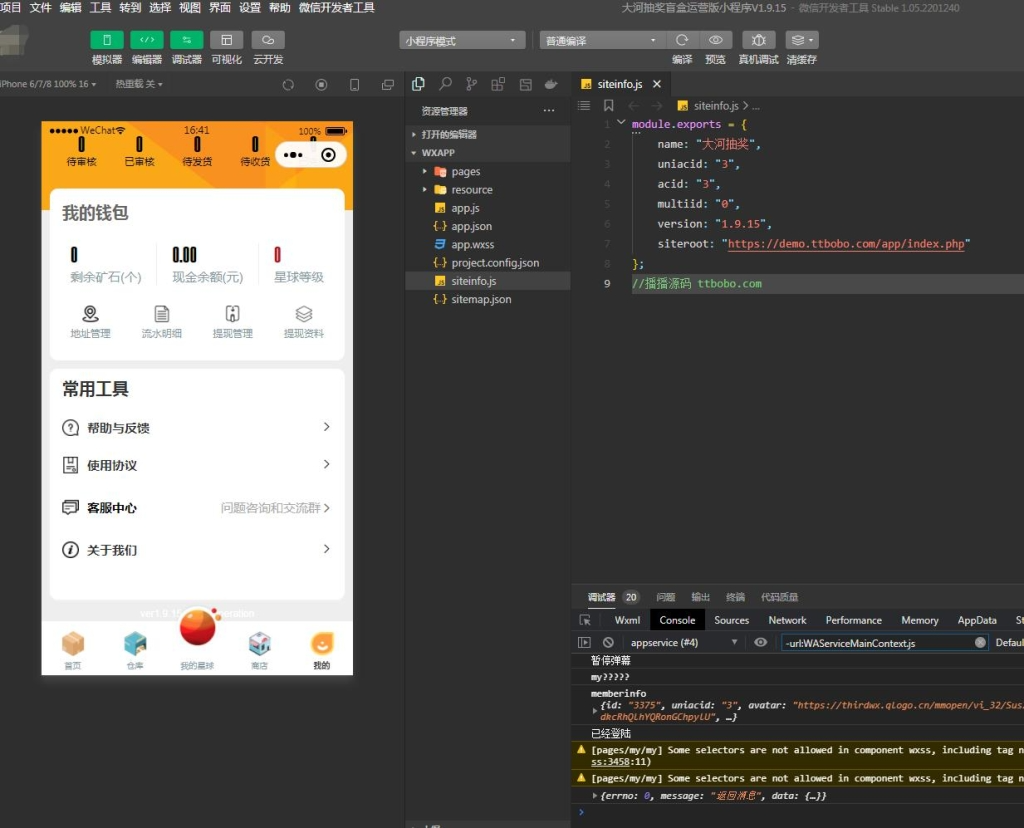Open the 编辑 menu
This screenshot has width=1024, height=828.
coord(71,8)
